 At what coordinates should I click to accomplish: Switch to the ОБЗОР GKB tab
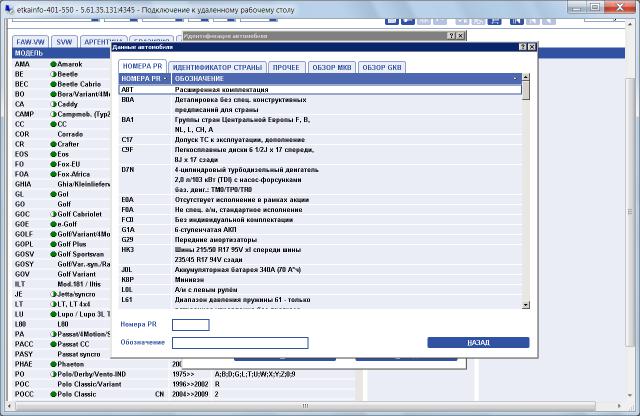(382, 67)
